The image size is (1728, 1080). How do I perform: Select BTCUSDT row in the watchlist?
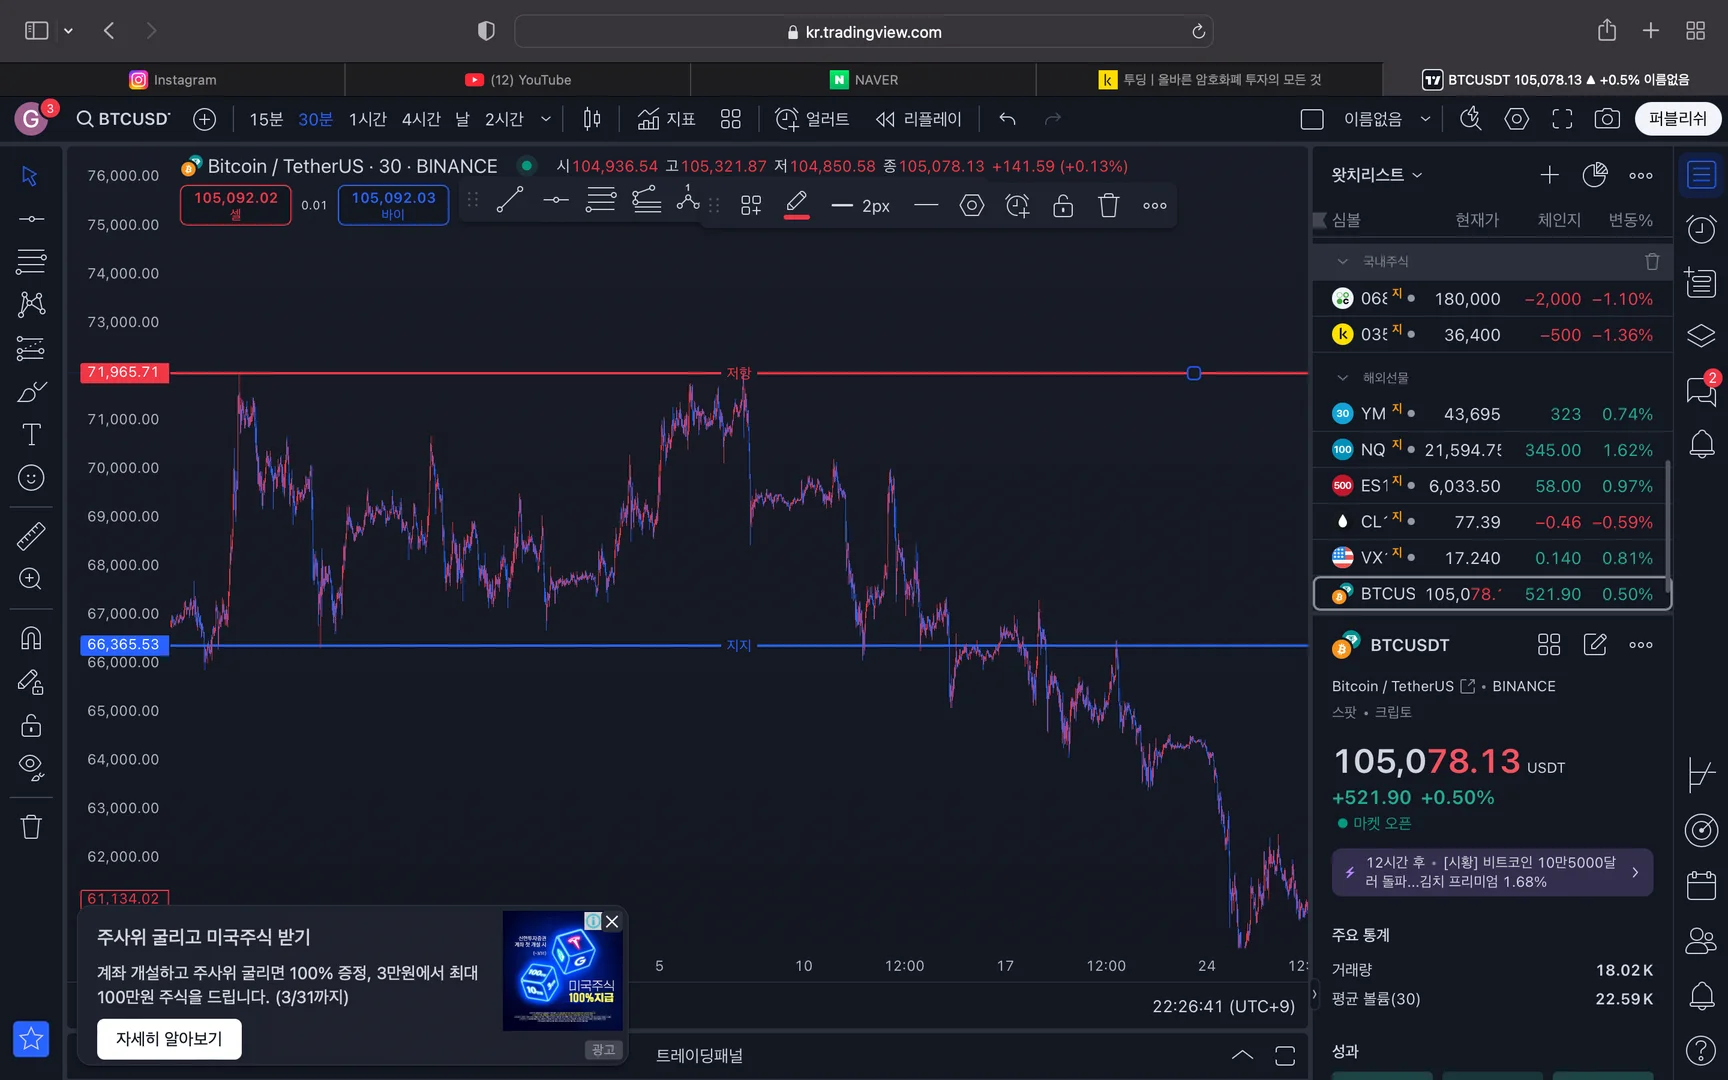coord(1491,594)
